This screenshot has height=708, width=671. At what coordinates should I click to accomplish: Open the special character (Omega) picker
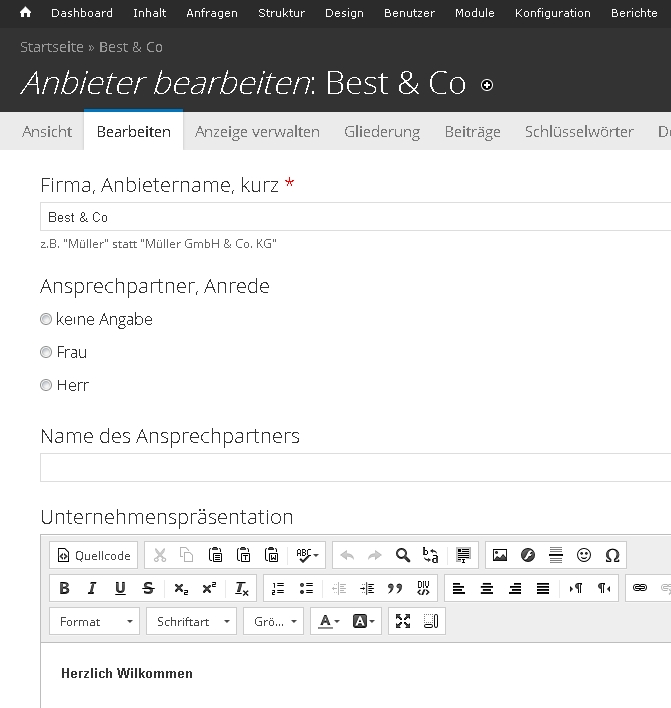pos(612,555)
